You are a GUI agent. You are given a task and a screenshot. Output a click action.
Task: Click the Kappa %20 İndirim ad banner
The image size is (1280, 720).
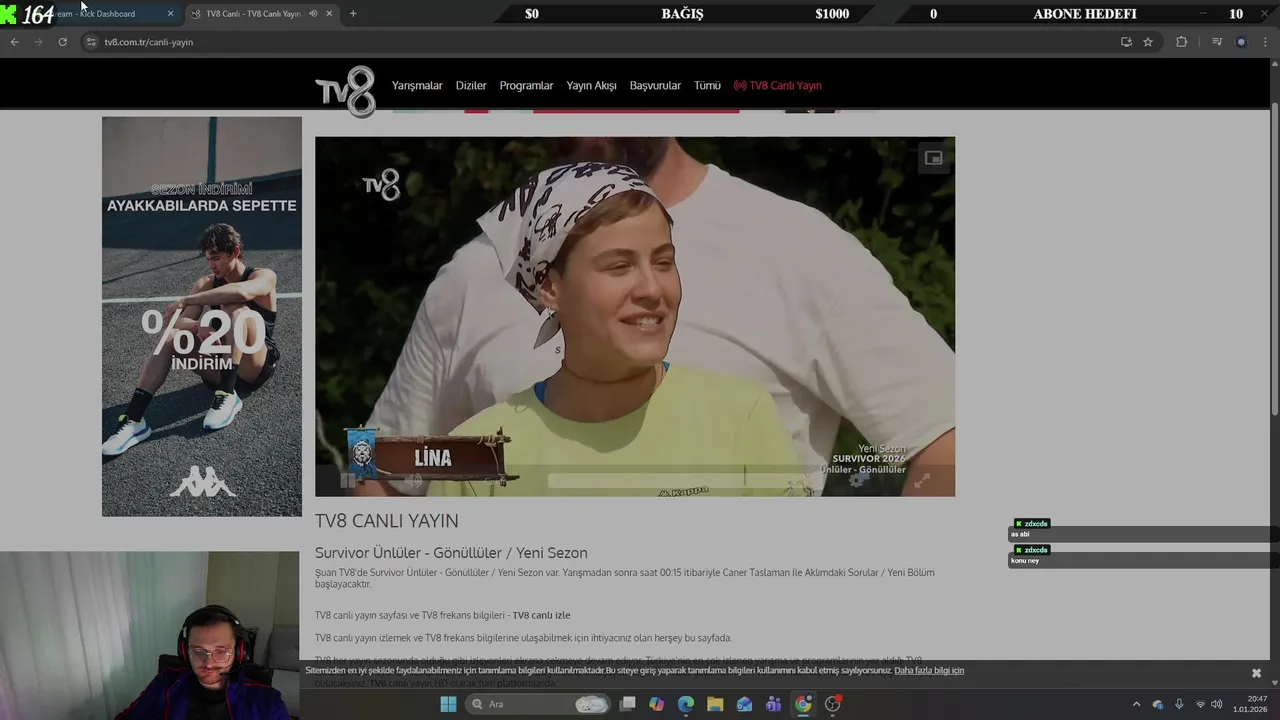[201, 316]
